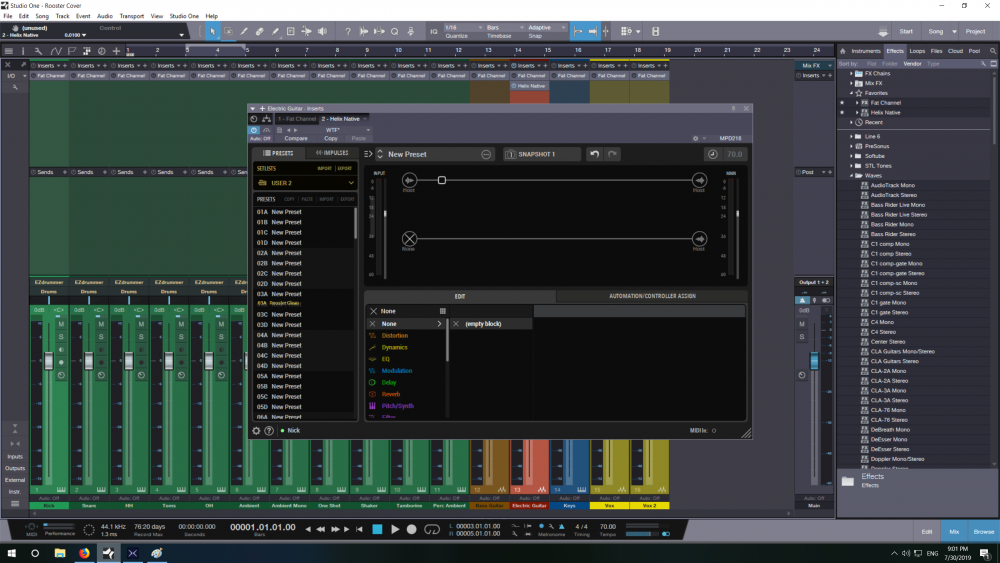This screenshot has height=563, width=1000.
Task: Click the question mark help icon in toolbar
Action: [x=348, y=31]
